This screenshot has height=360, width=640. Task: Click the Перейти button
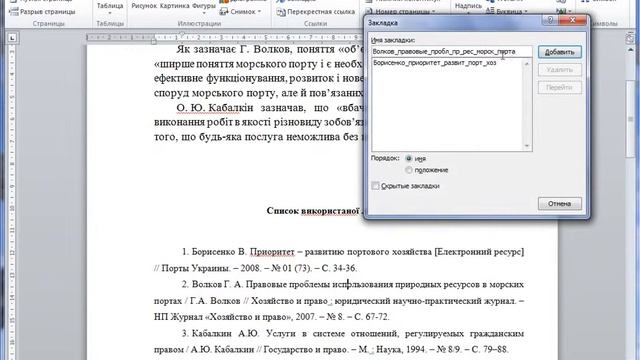click(x=560, y=87)
